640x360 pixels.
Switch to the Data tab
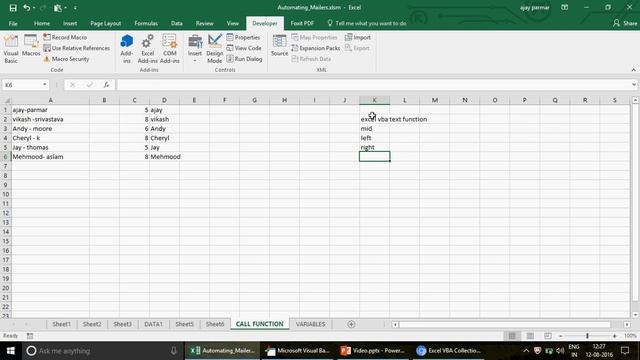pyautogui.click(x=177, y=23)
